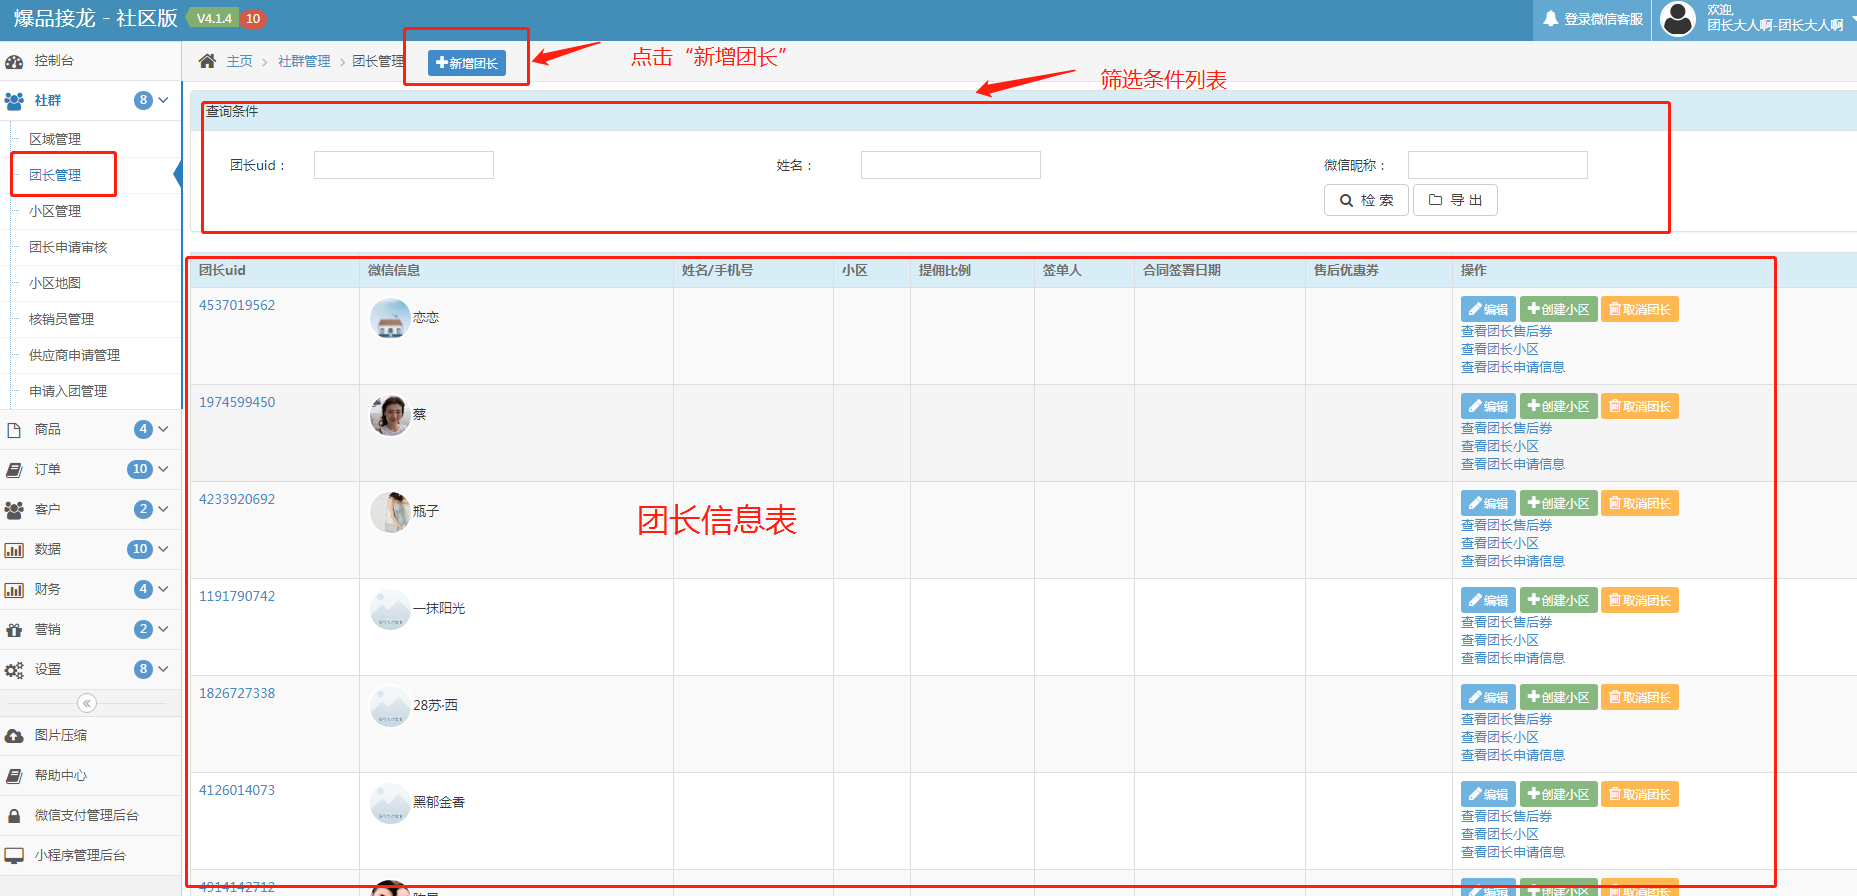Click the 新增团长 button
This screenshot has width=1857, height=896.
pos(467,63)
